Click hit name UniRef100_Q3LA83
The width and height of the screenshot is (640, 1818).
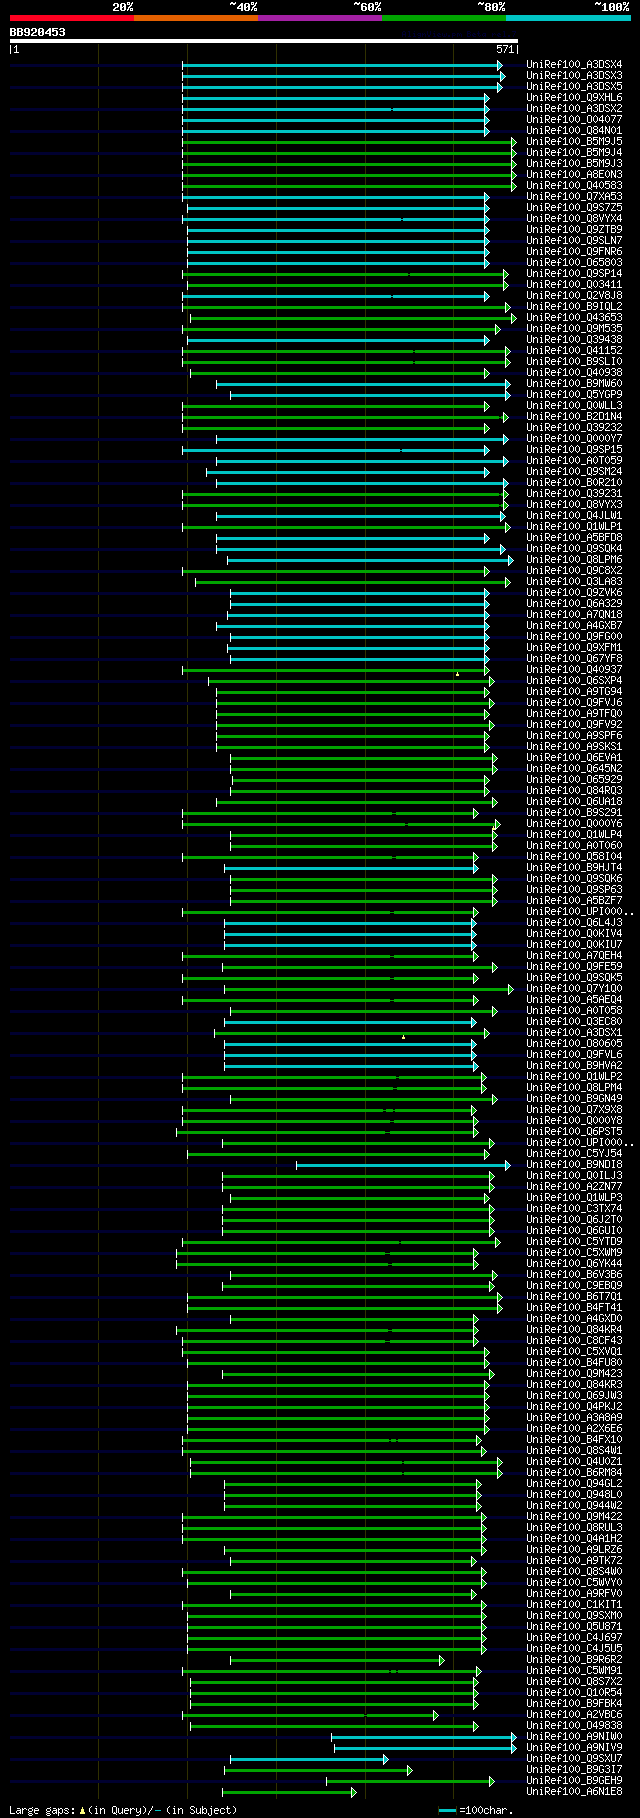tap(574, 582)
